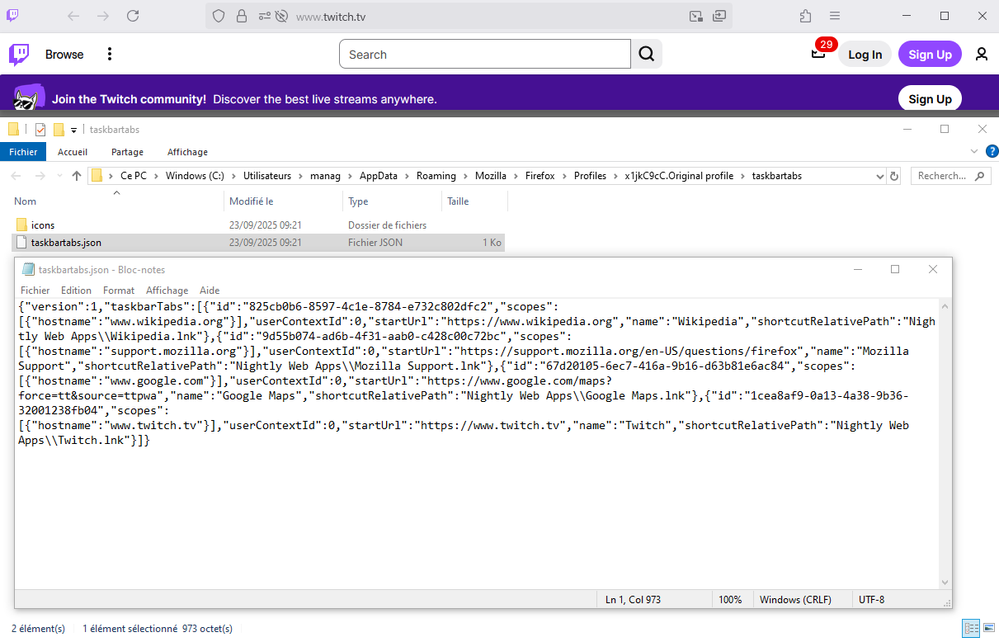Click the shield tracking protection icon

(220, 16)
